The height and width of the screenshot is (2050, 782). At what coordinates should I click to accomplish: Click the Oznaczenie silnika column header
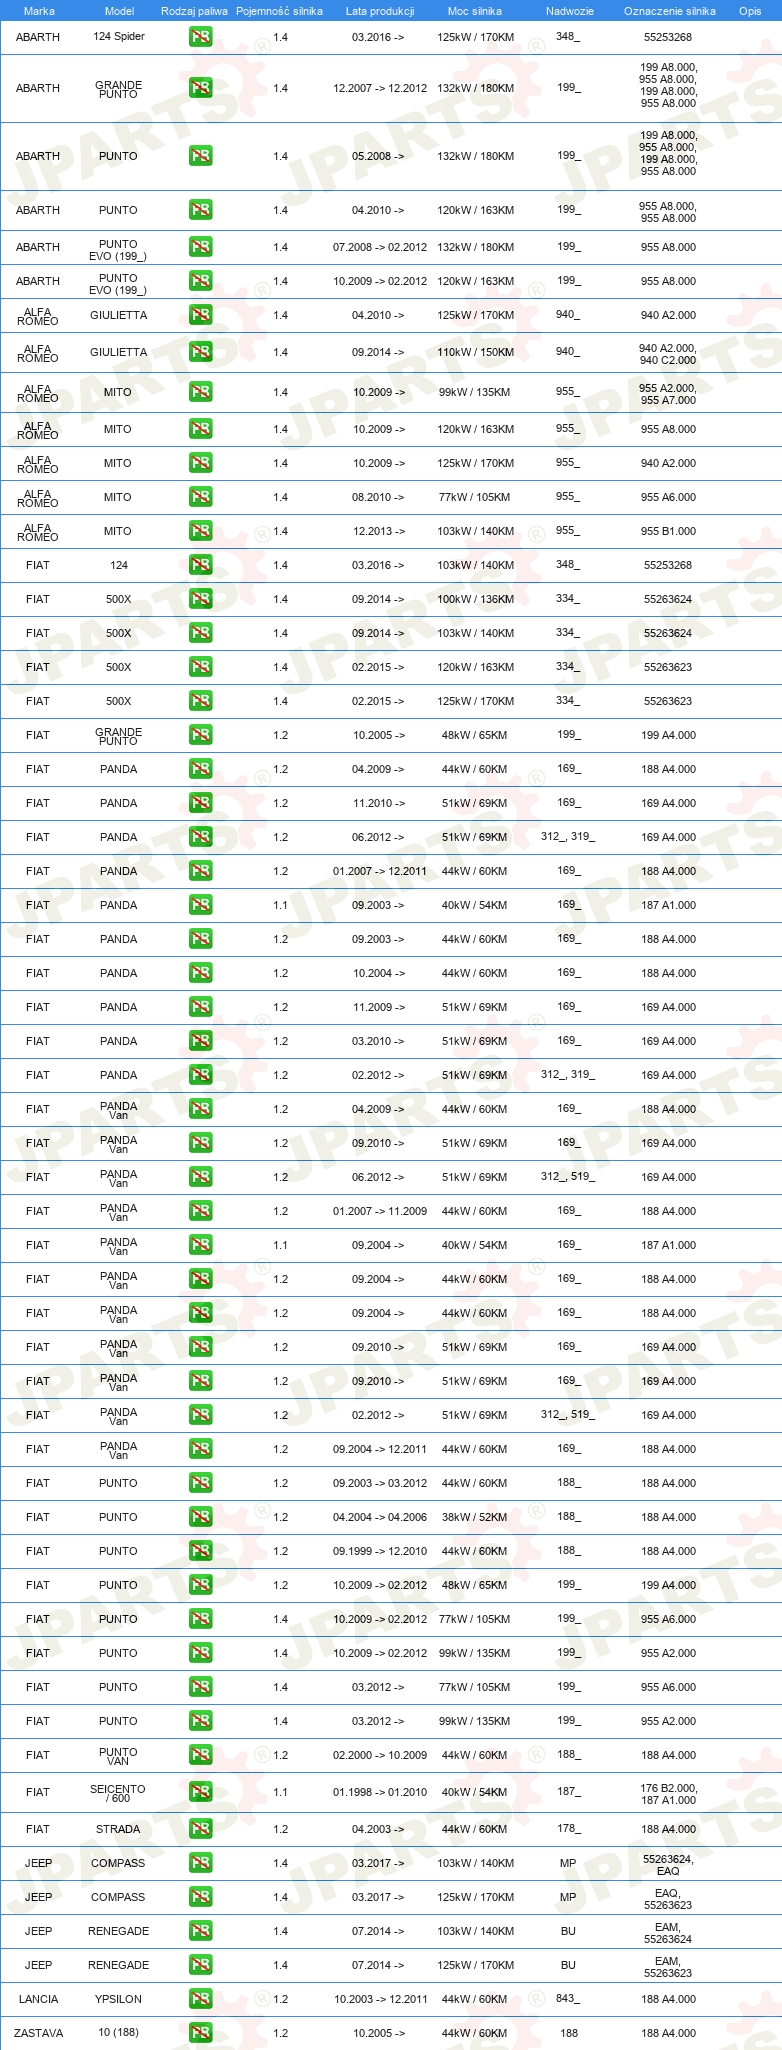(x=670, y=11)
